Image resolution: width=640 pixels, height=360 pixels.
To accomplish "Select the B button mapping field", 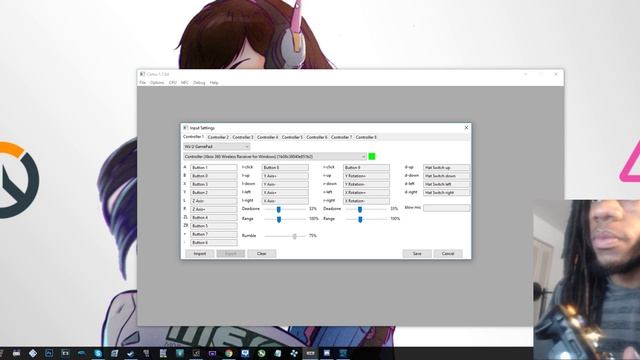I will tap(213, 176).
